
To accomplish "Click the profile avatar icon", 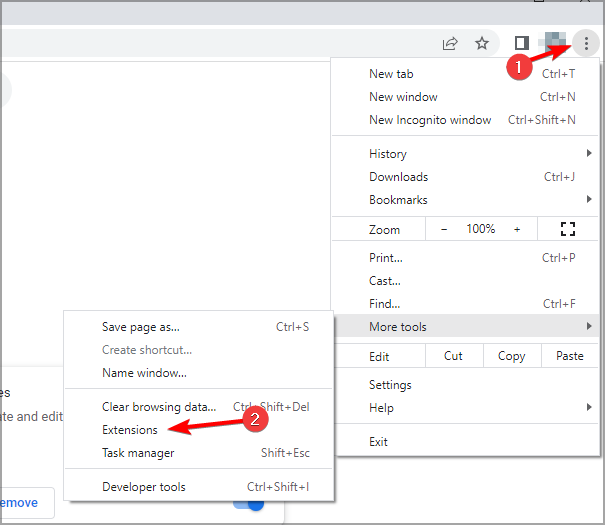I will tap(553, 43).
